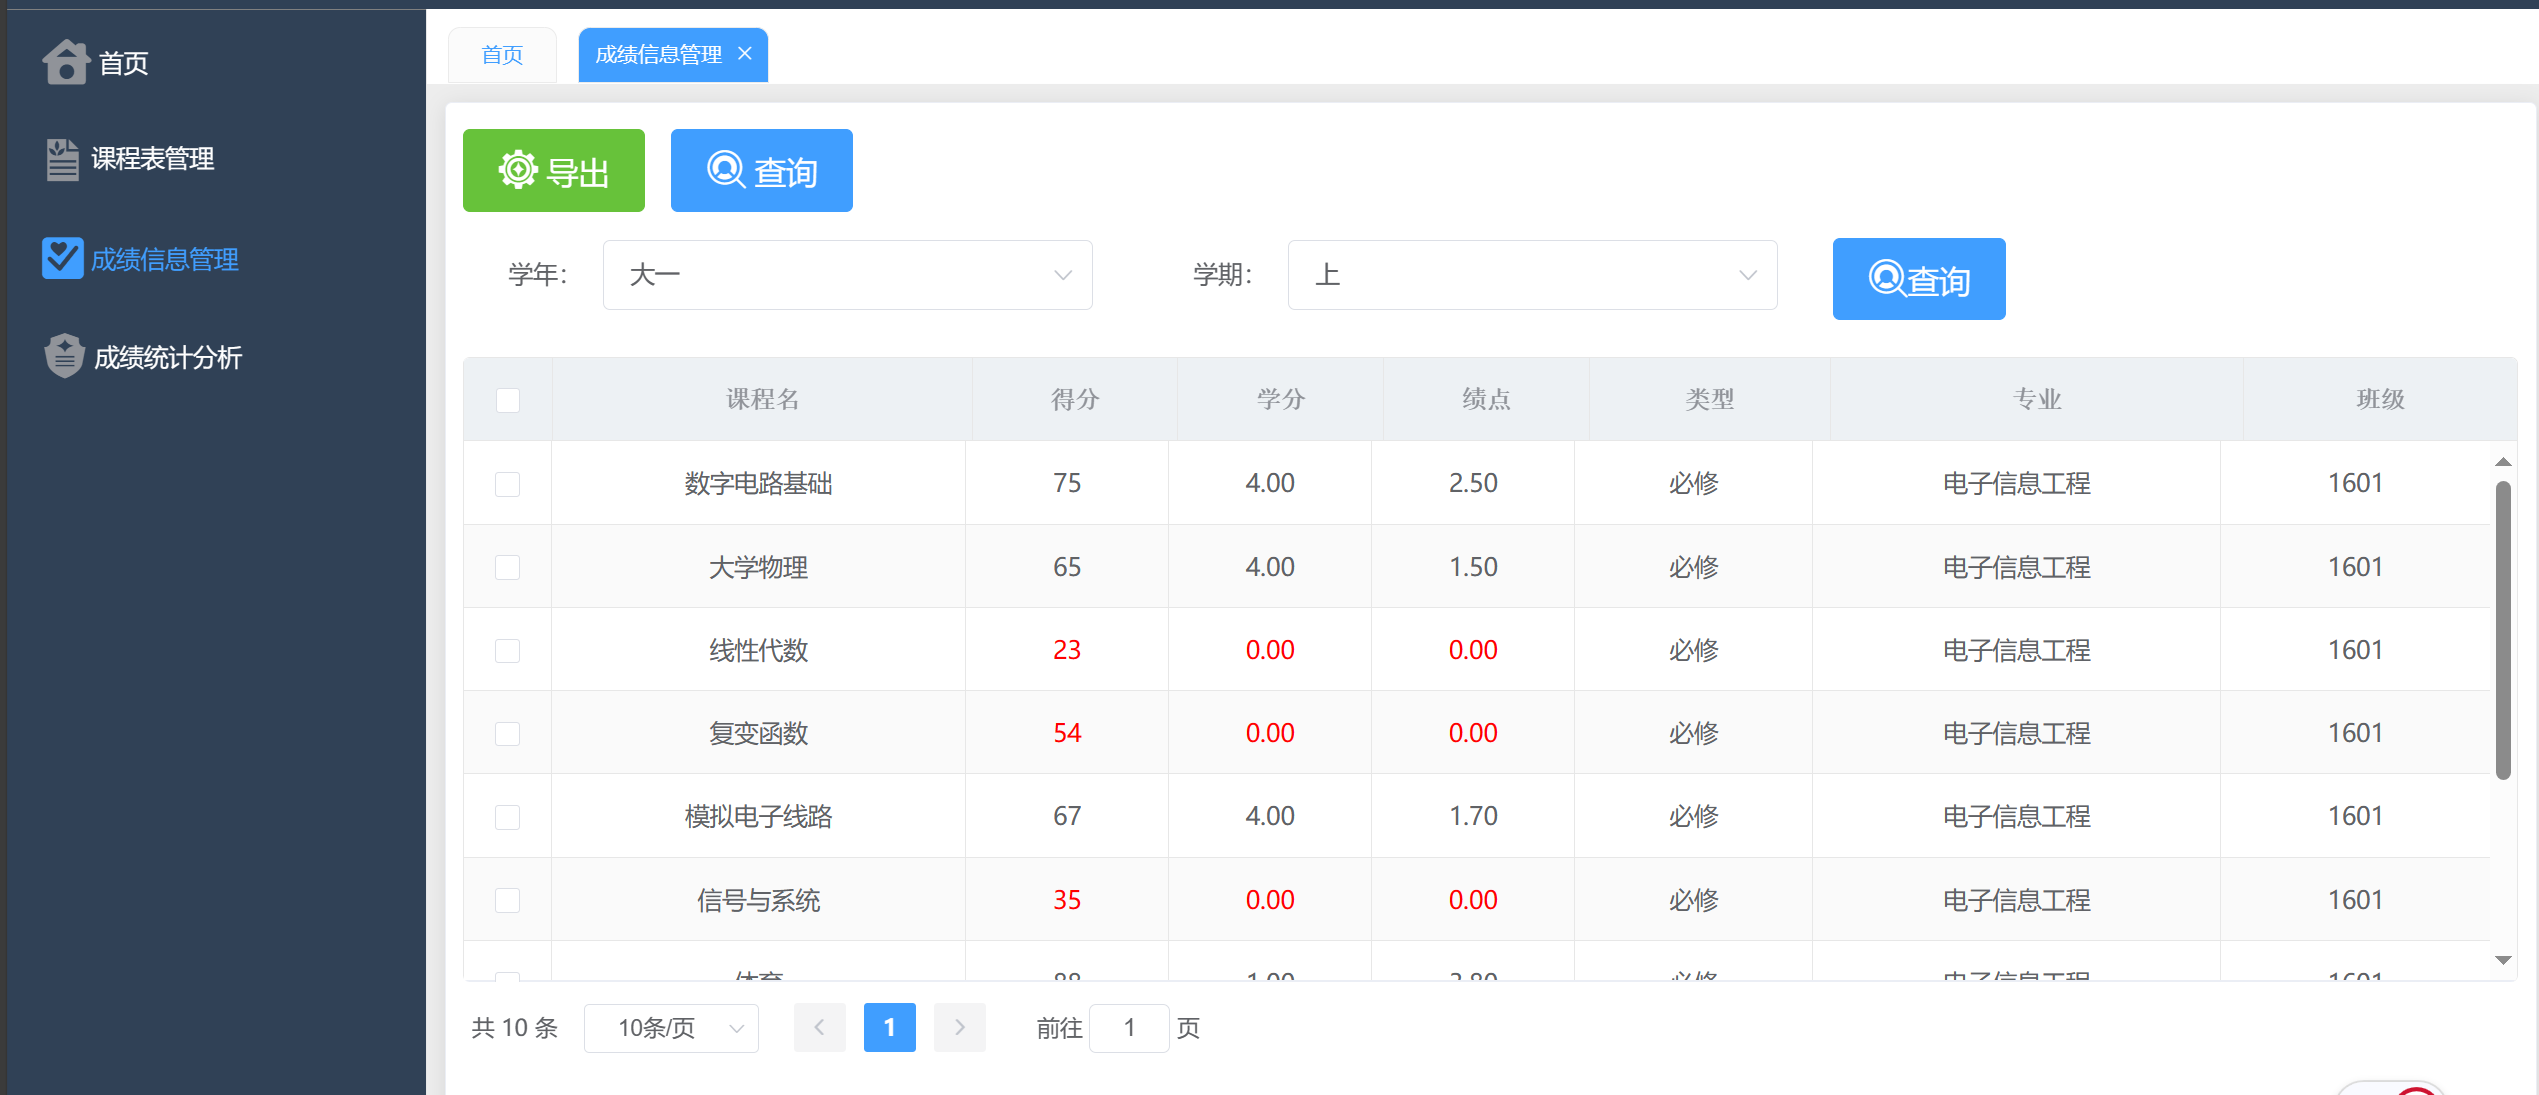Image resolution: width=2539 pixels, height=1095 pixels.
Task: Click the 课程表管理 document icon
Action: coord(62,159)
